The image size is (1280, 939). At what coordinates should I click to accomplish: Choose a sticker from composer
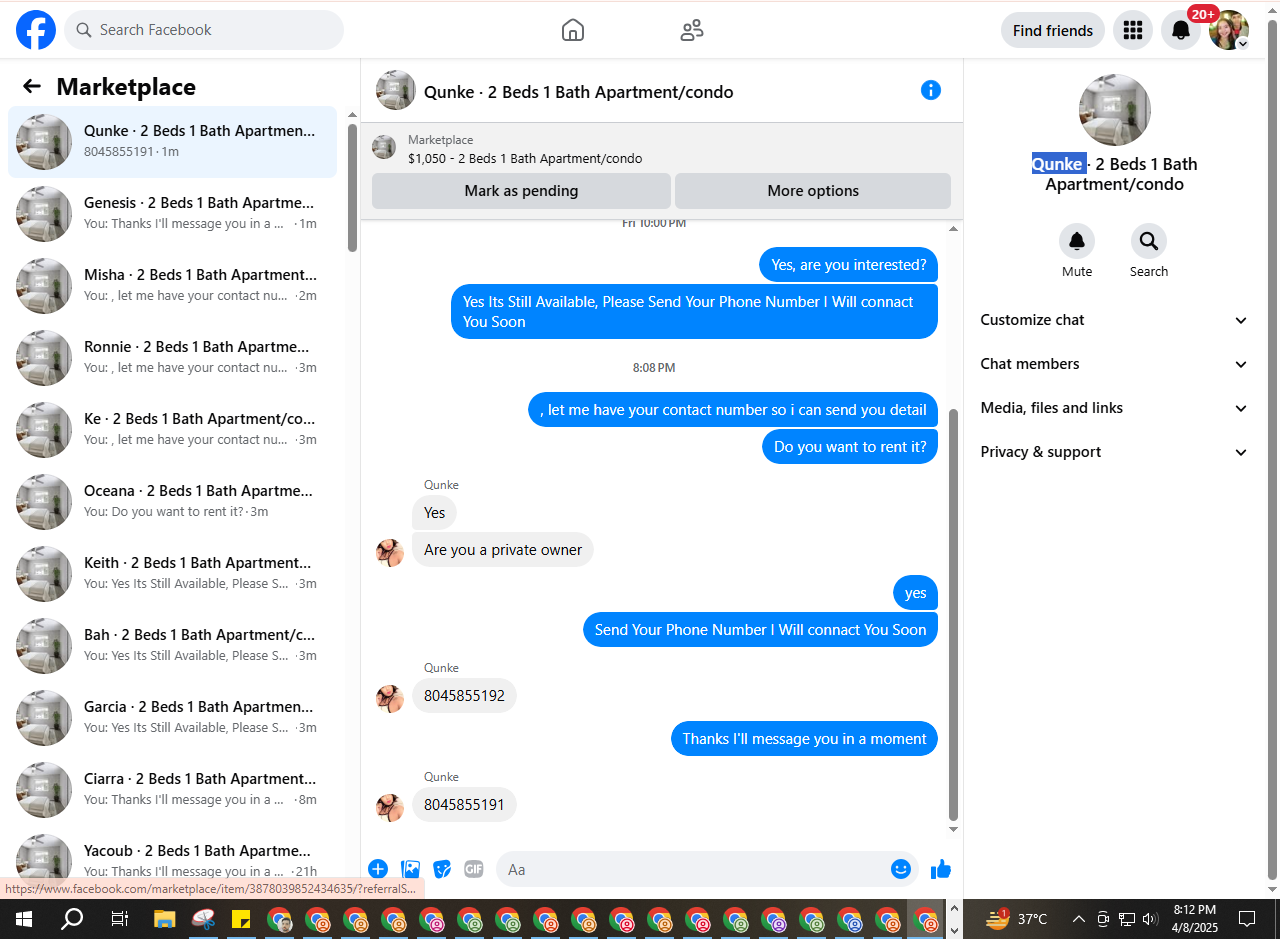442,869
